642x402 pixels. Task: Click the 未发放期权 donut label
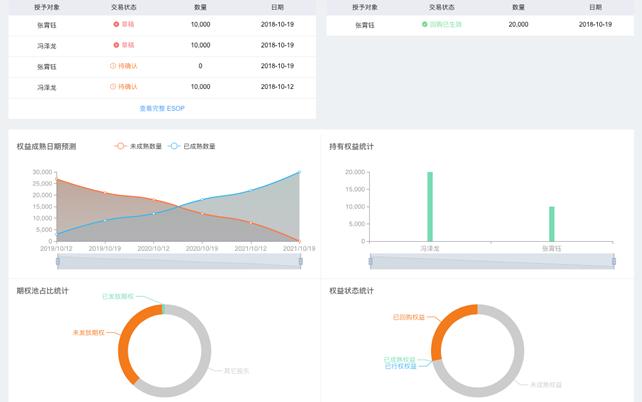(88, 332)
